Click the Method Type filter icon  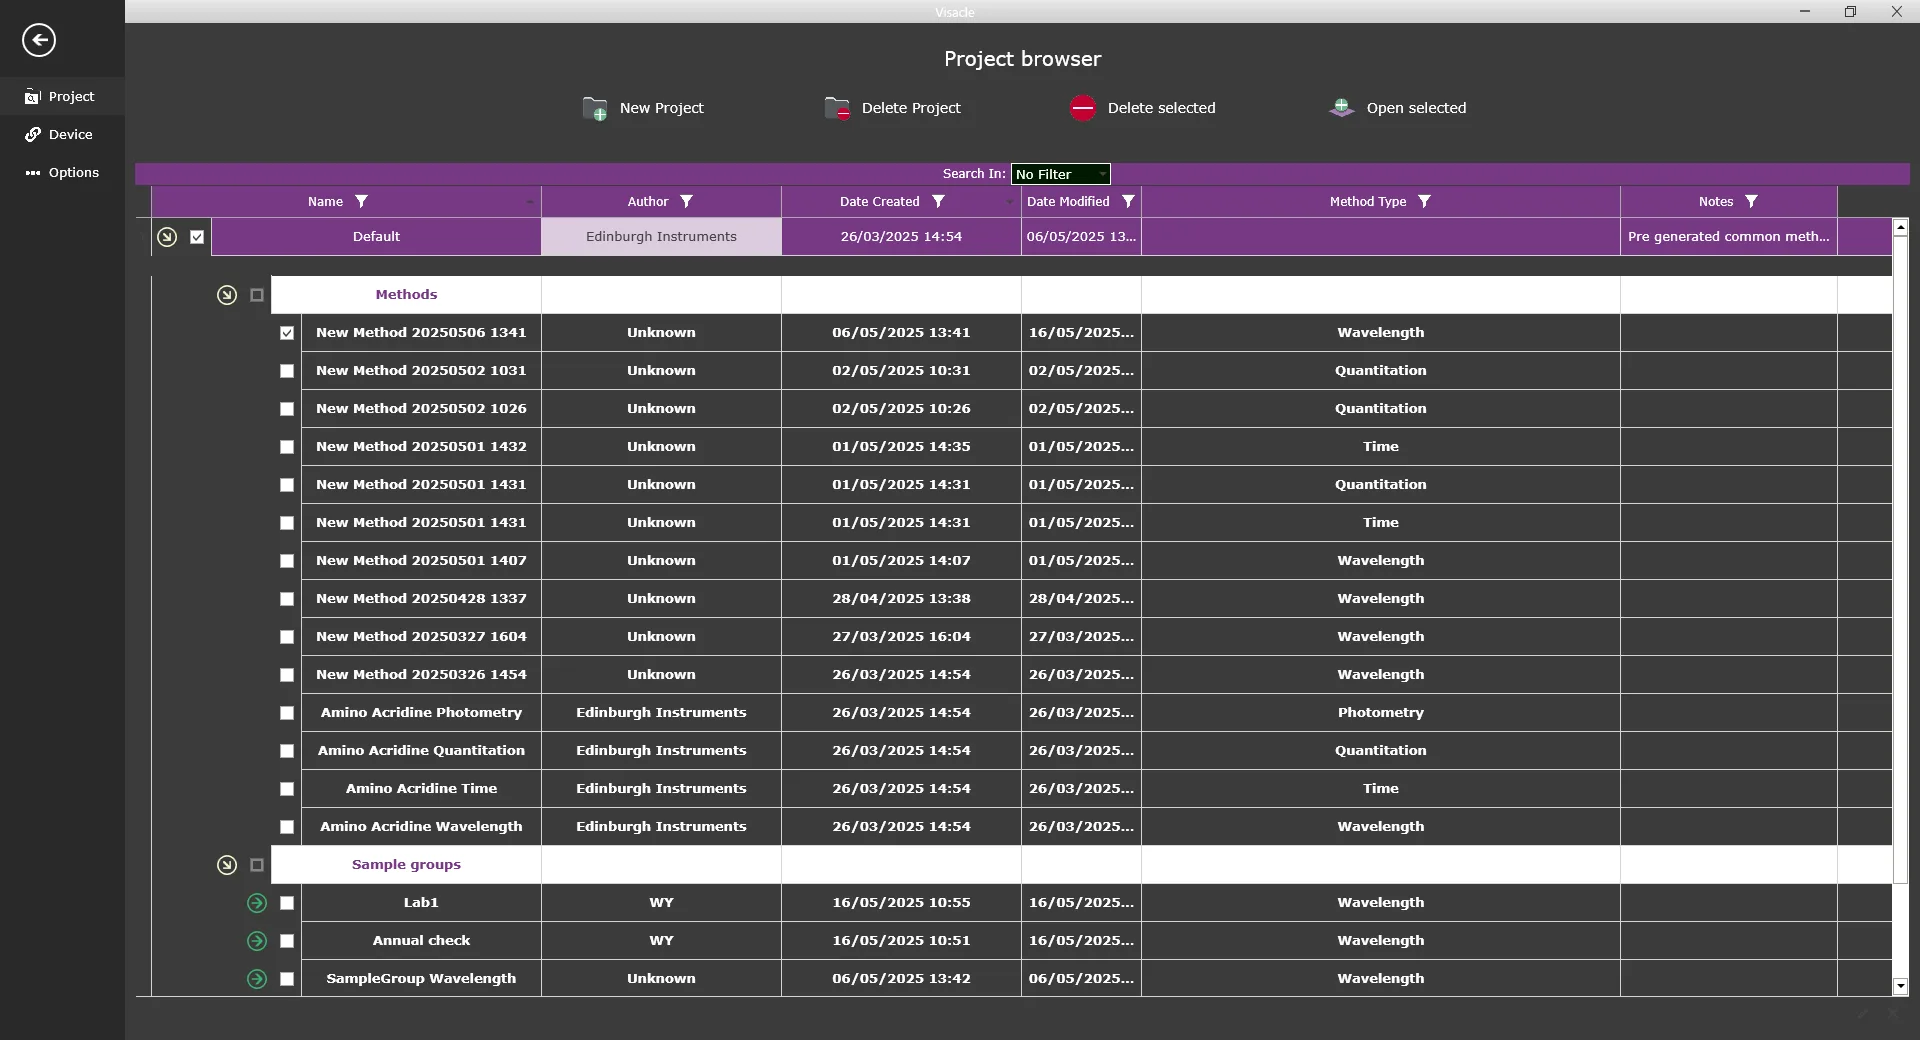1424,201
